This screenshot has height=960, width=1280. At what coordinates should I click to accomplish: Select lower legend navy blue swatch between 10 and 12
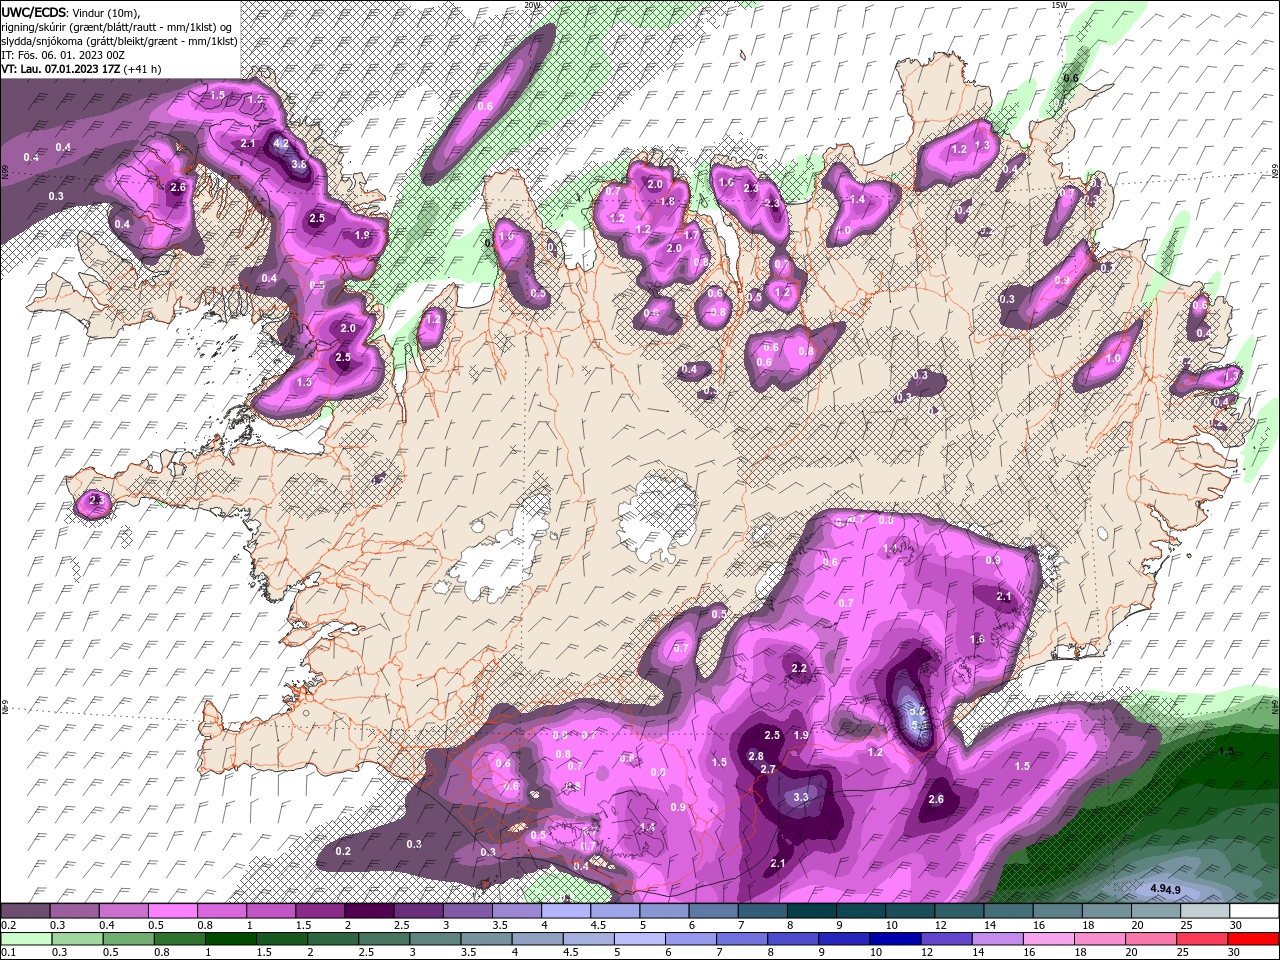point(894,938)
